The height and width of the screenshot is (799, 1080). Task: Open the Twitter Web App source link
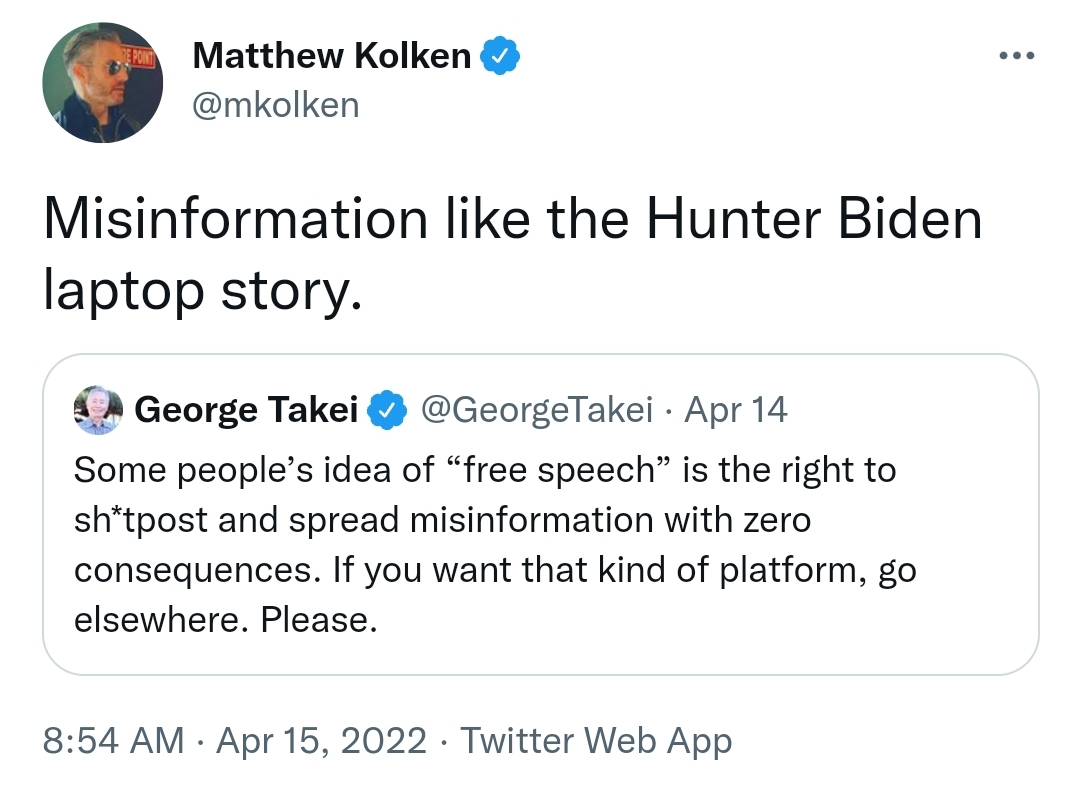pos(596,741)
